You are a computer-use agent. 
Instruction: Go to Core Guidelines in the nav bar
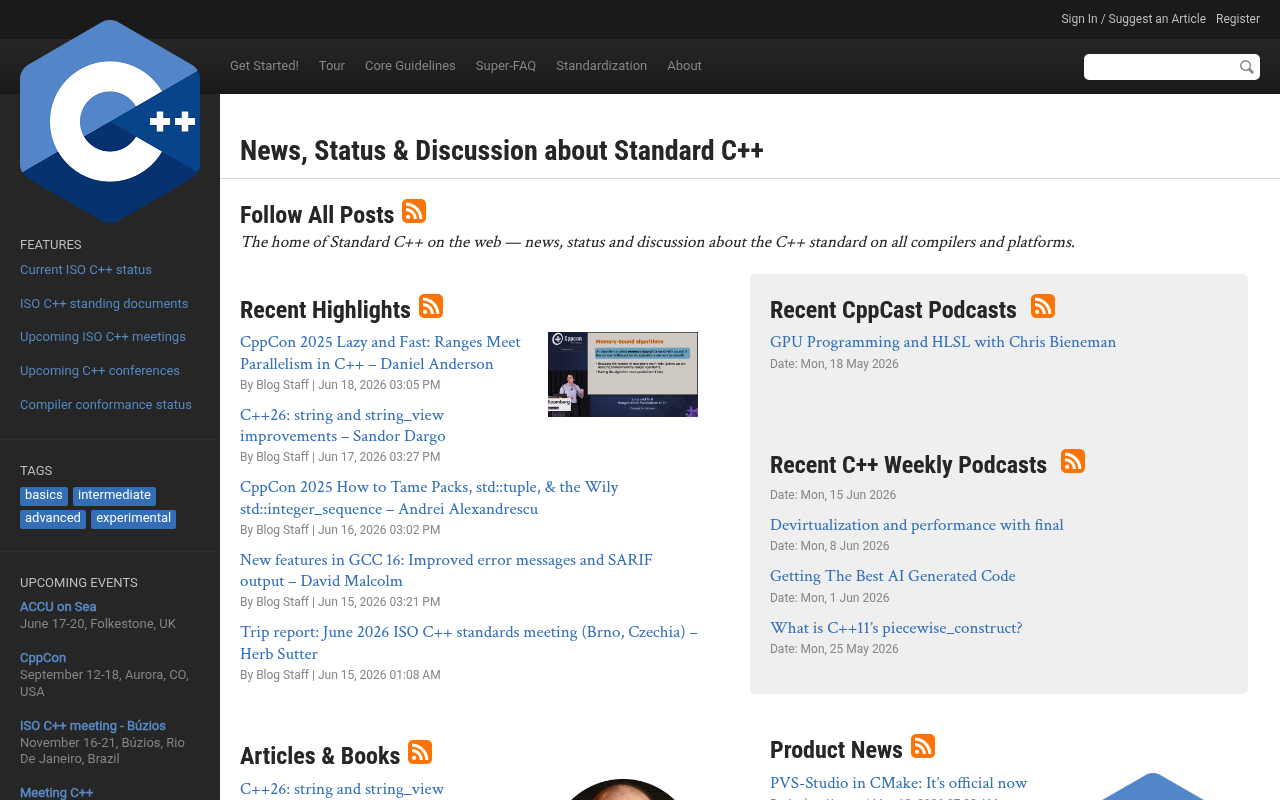(x=410, y=66)
